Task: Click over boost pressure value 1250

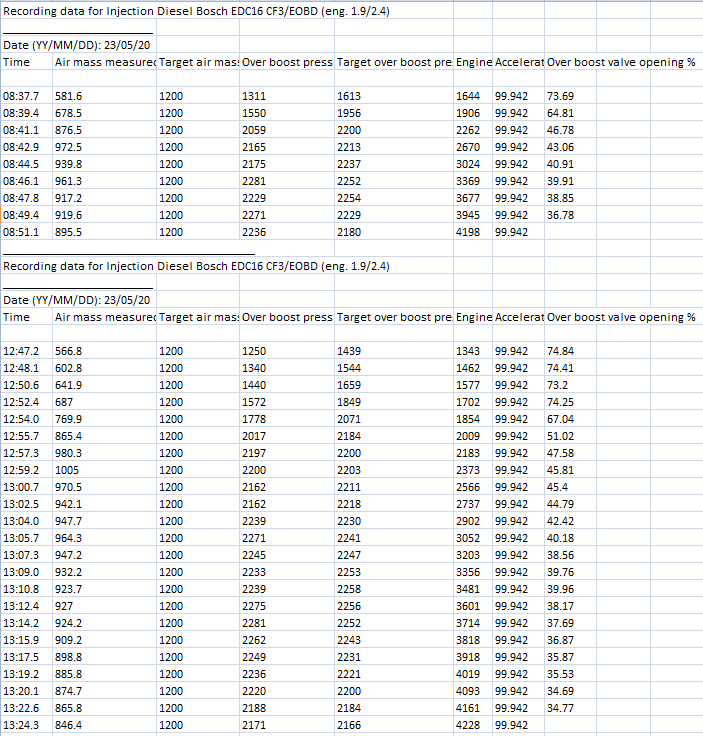Action: tap(254, 351)
